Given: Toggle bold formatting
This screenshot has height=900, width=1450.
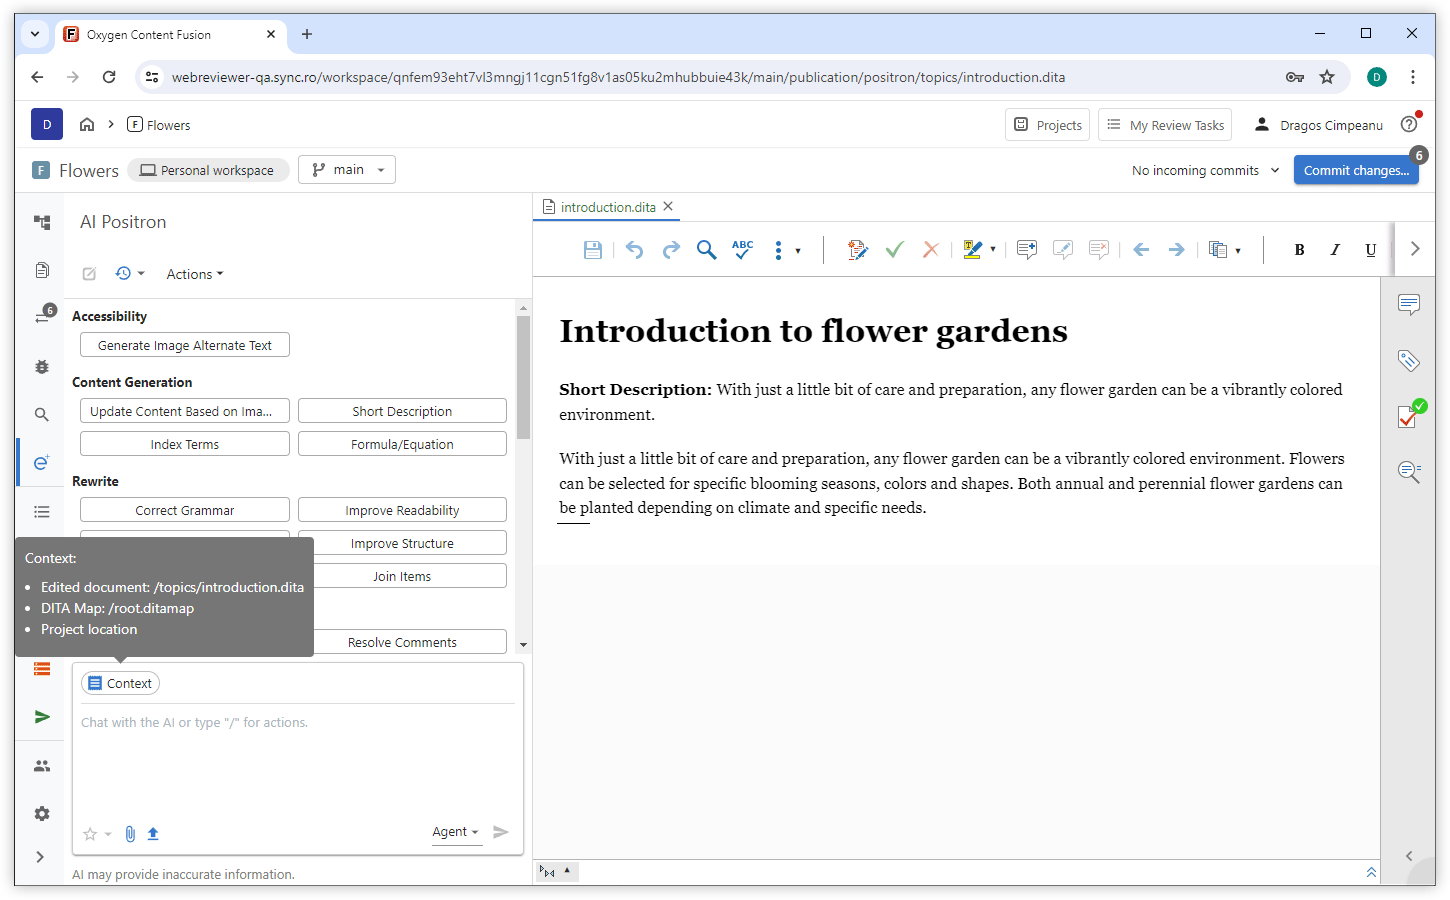Looking at the screenshot, I should tap(1299, 250).
